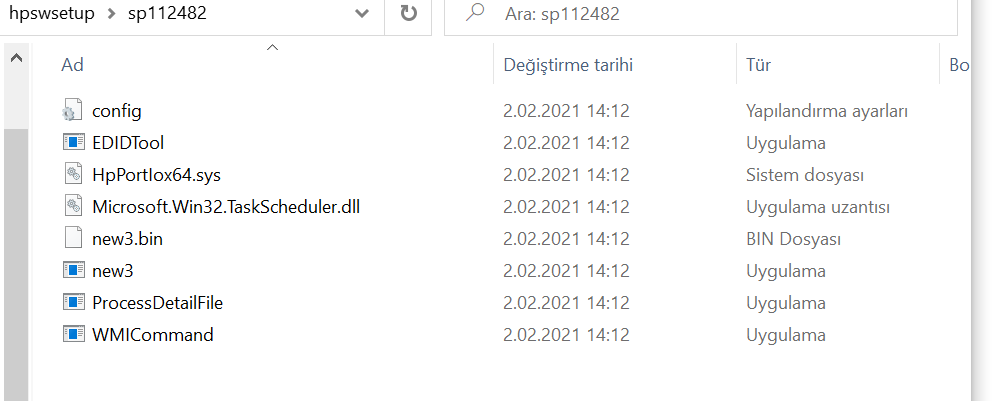992x401 pixels.
Task: Click the scroll up arrow in navigation pane
Action: 16,60
